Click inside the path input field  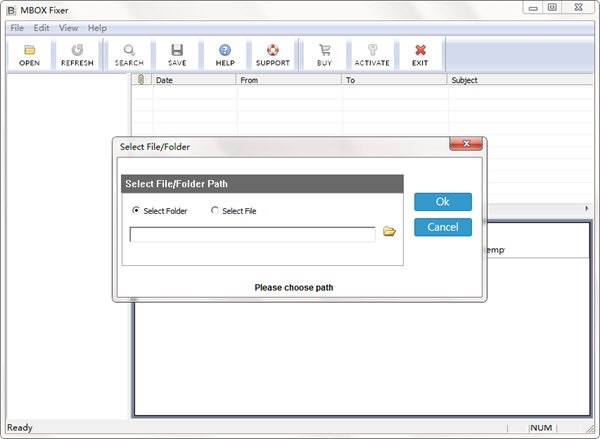click(x=253, y=234)
